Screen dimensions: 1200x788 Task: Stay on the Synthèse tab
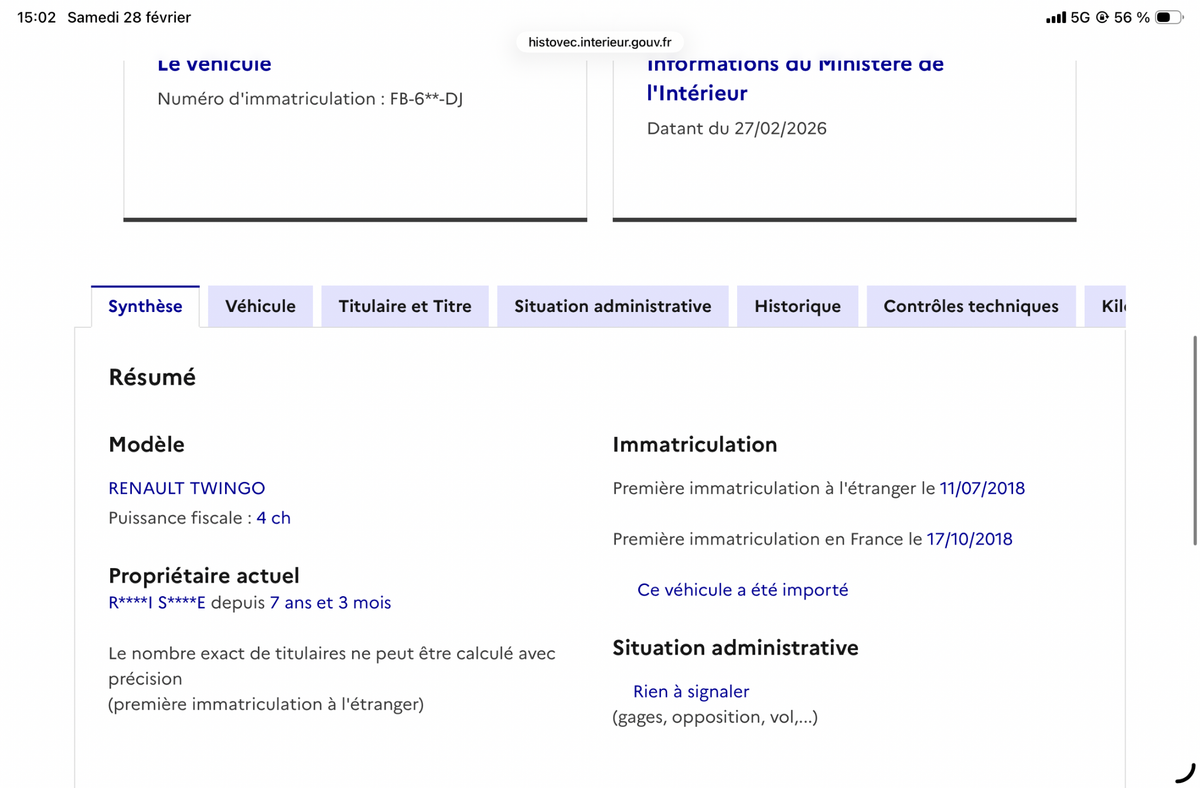pyautogui.click(x=145, y=306)
